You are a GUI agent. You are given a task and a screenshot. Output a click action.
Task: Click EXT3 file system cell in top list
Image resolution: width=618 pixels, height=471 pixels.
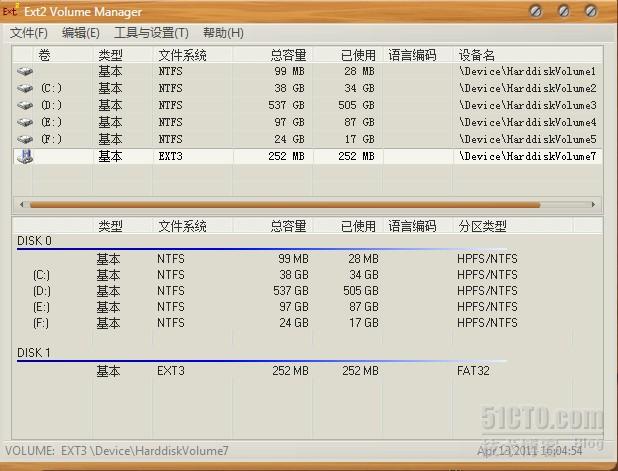coord(170,156)
